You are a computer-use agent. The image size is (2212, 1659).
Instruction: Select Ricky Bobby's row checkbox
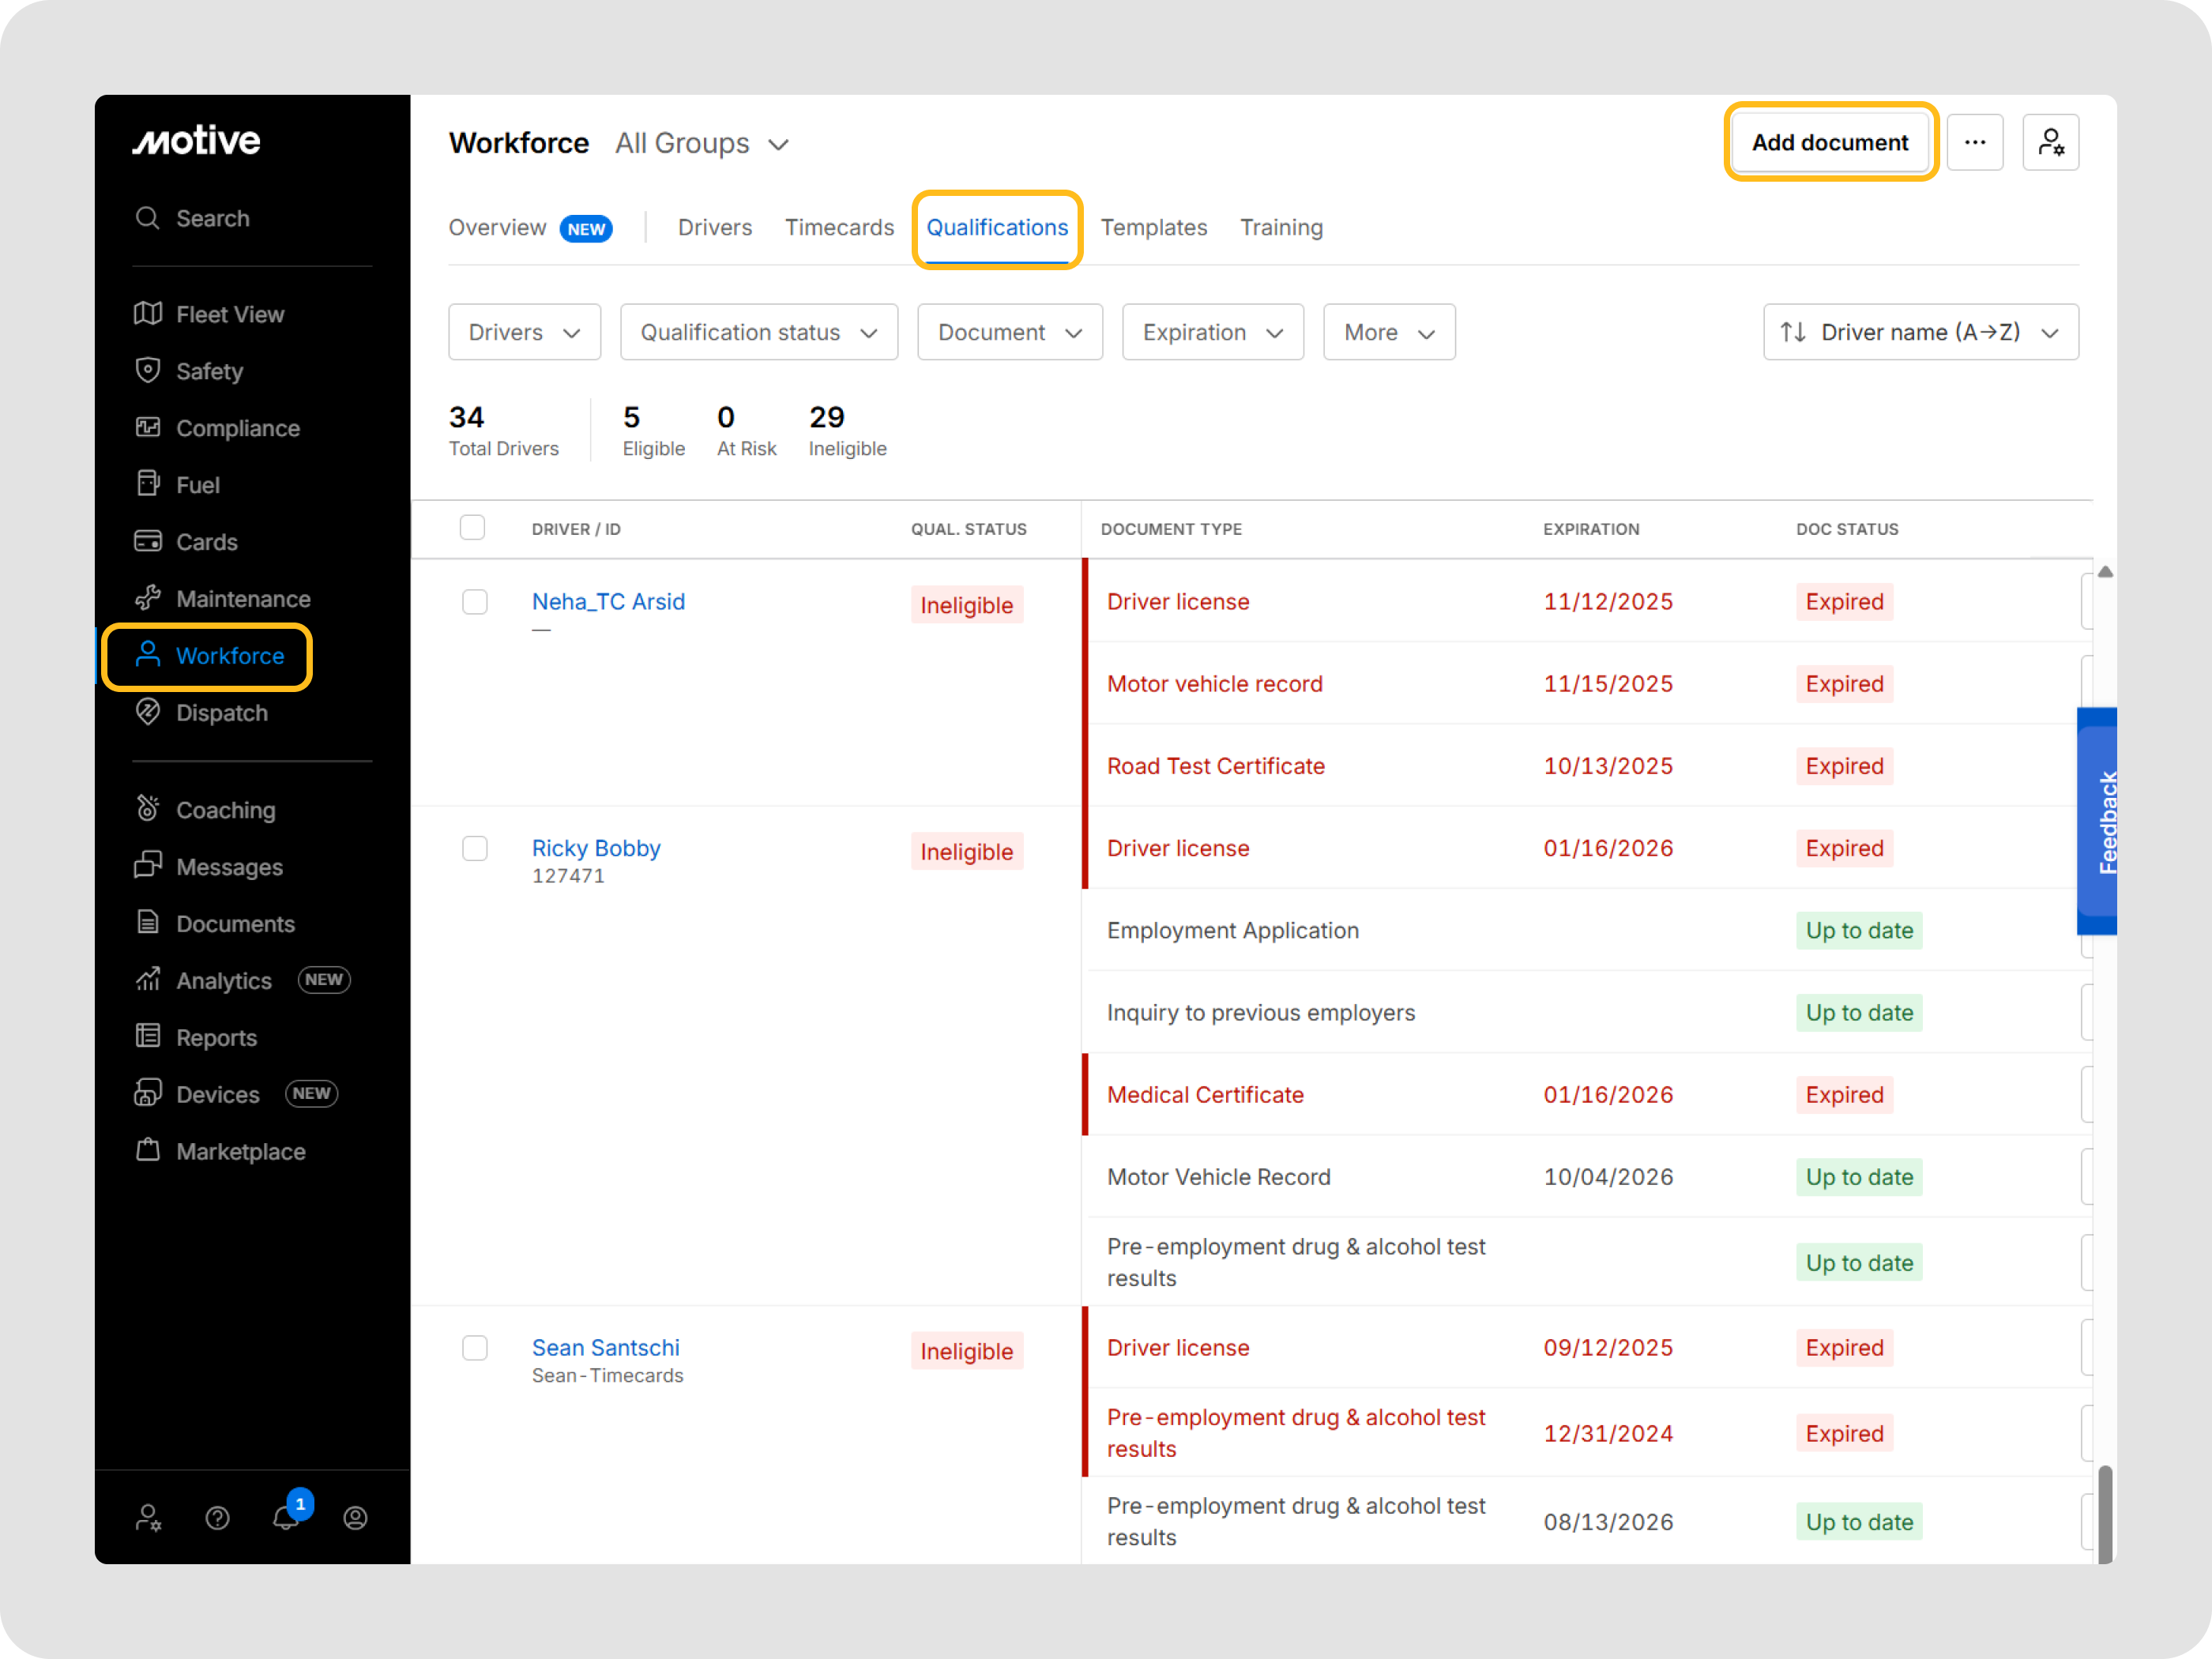pyautogui.click(x=475, y=849)
